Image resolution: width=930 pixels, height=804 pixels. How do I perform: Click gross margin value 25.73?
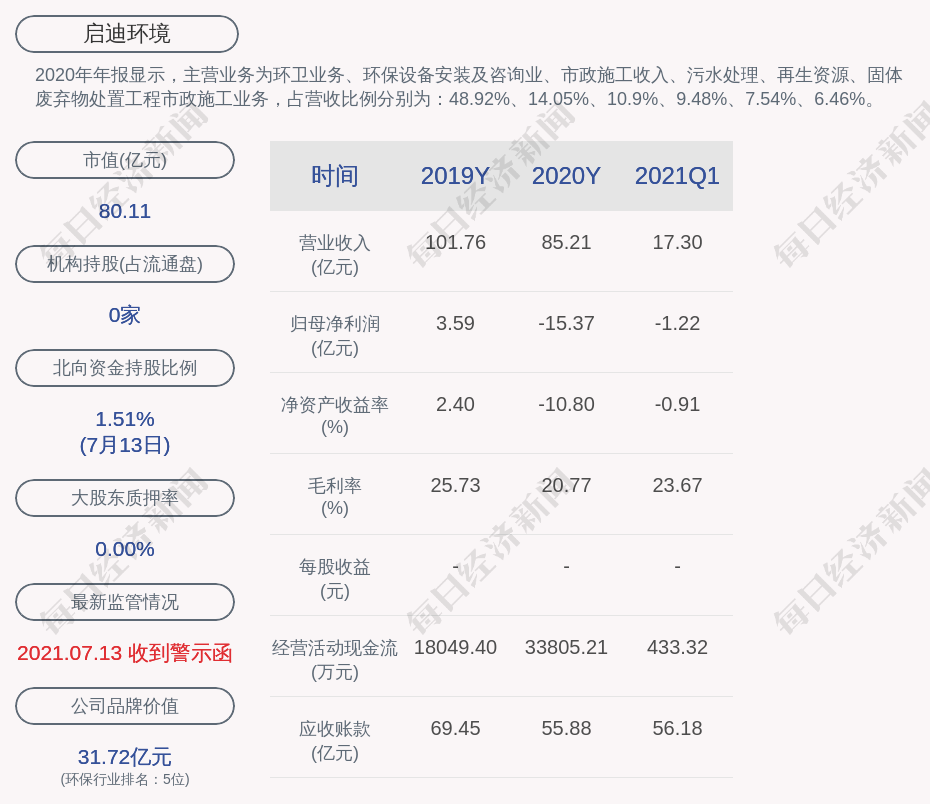[455, 486]
